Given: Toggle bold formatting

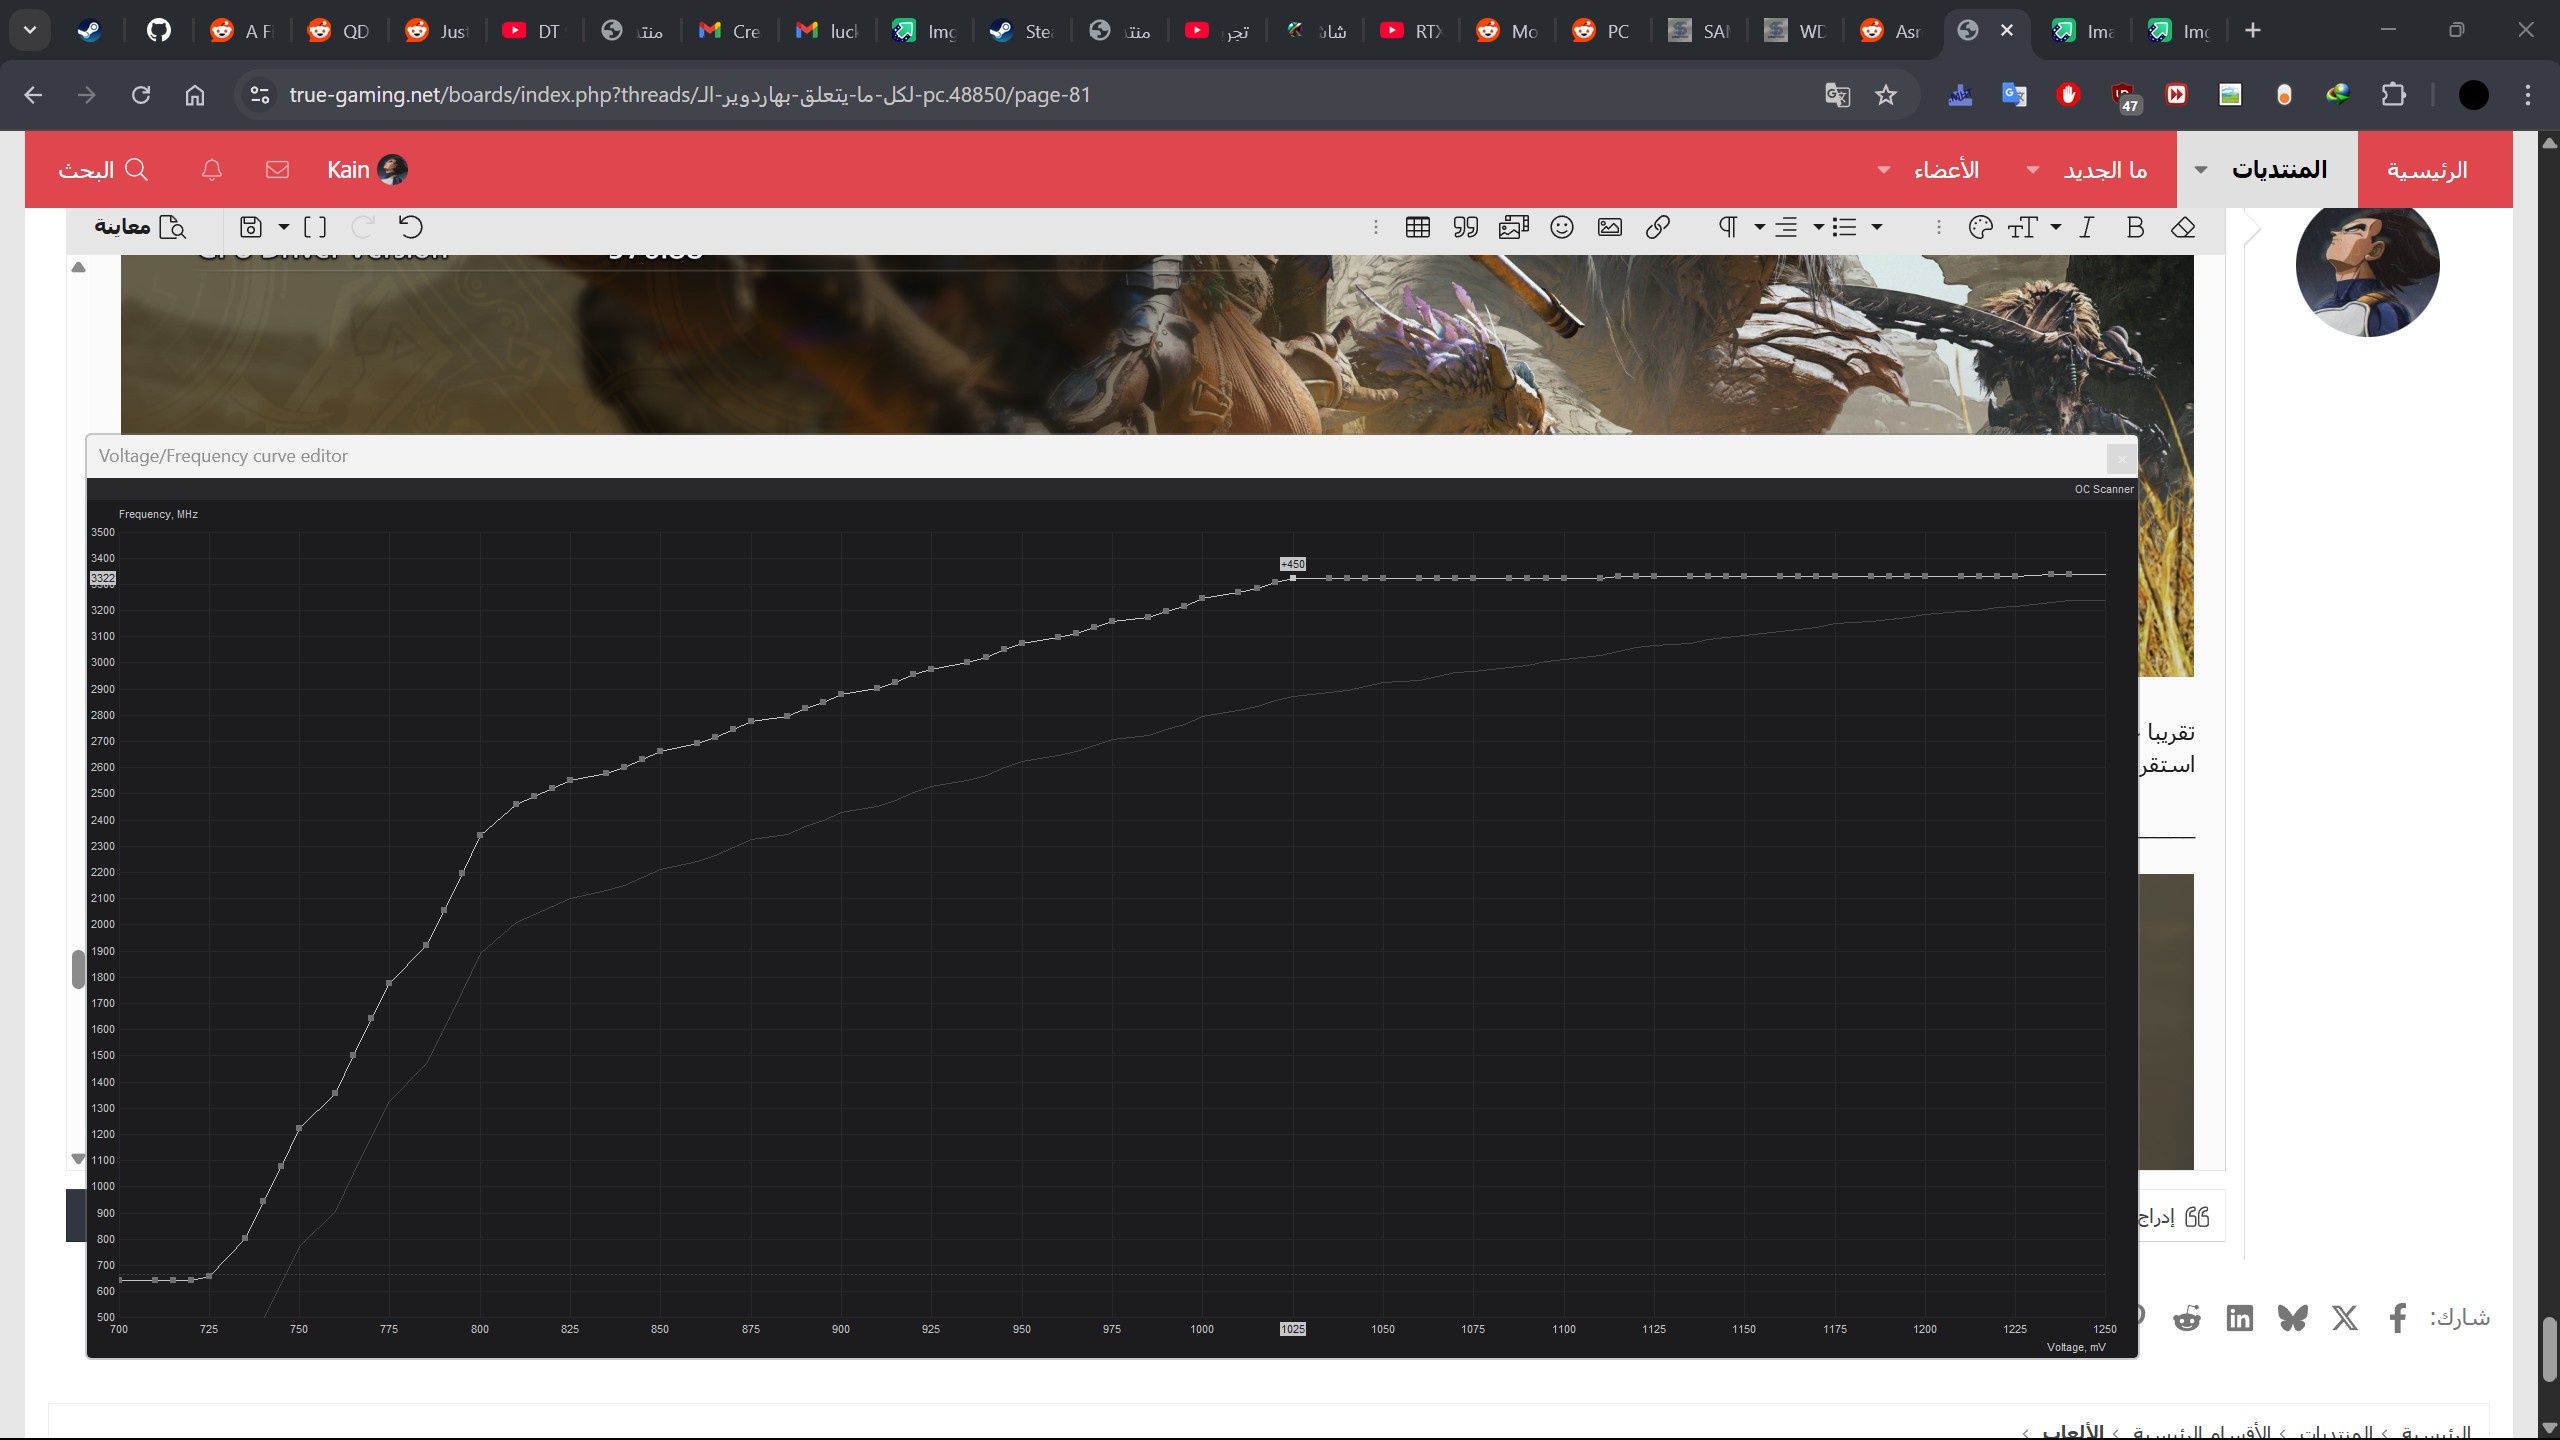Looking at the screenshot, I should pyautogui.click(x=2135, y=228).
